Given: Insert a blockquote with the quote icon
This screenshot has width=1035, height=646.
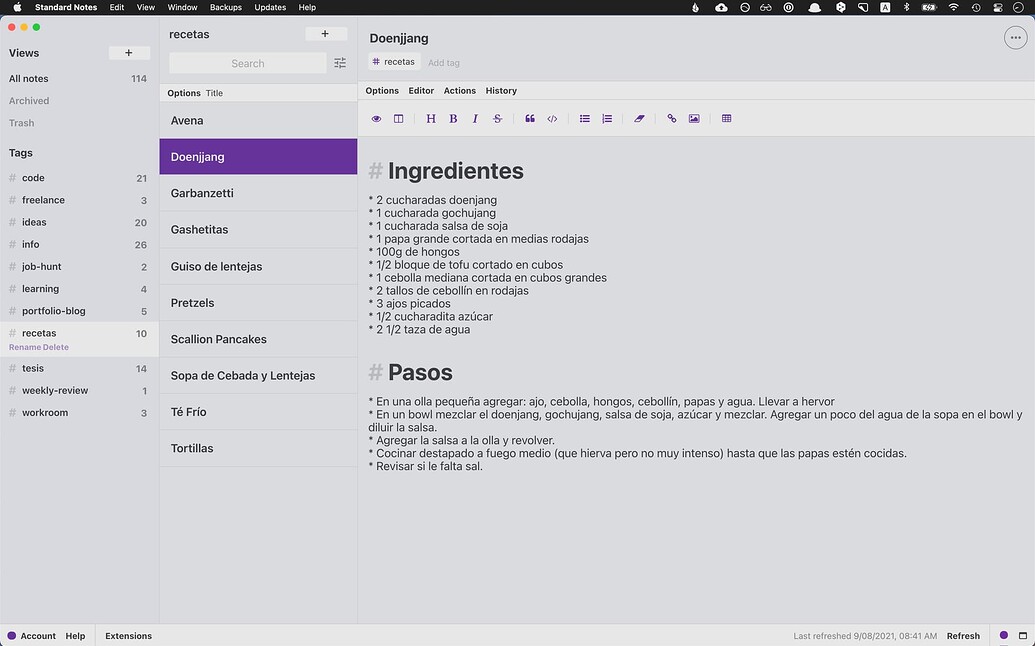Looking at the screenshot, I should pos(530,119).
